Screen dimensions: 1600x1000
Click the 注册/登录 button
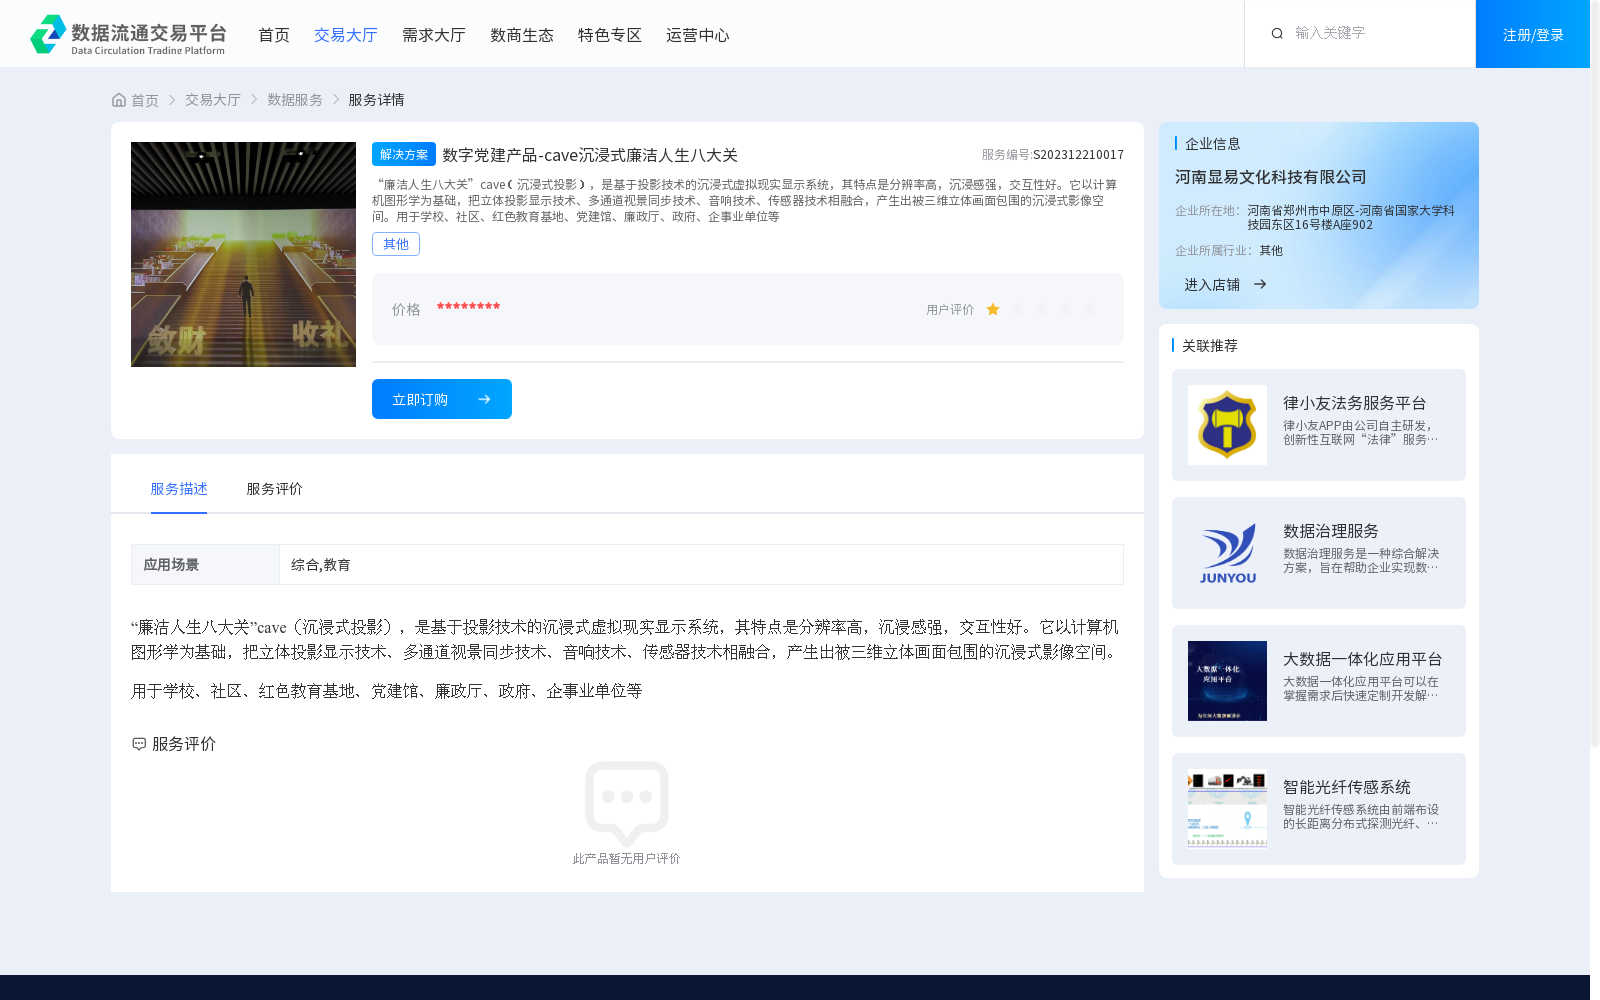click(1533, 34)
